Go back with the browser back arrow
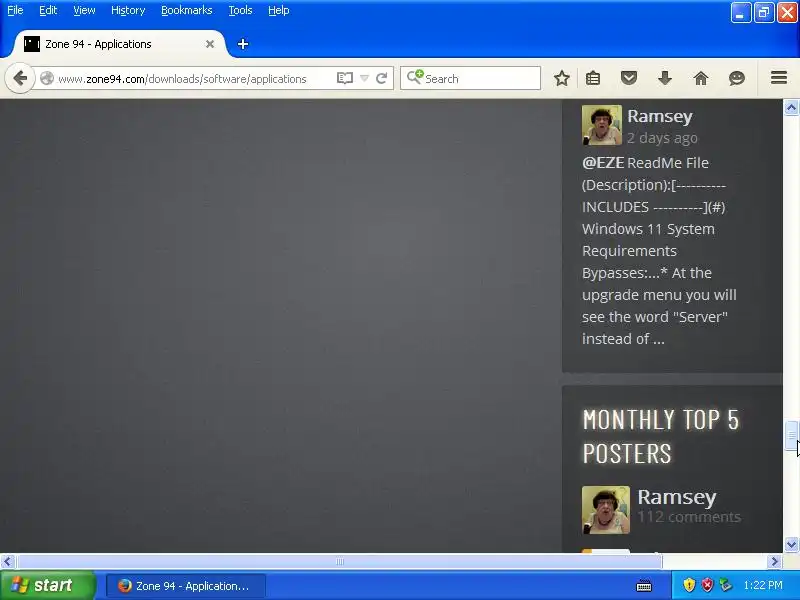The width and height of the screenshot is (800, 600). pos(20,79)
